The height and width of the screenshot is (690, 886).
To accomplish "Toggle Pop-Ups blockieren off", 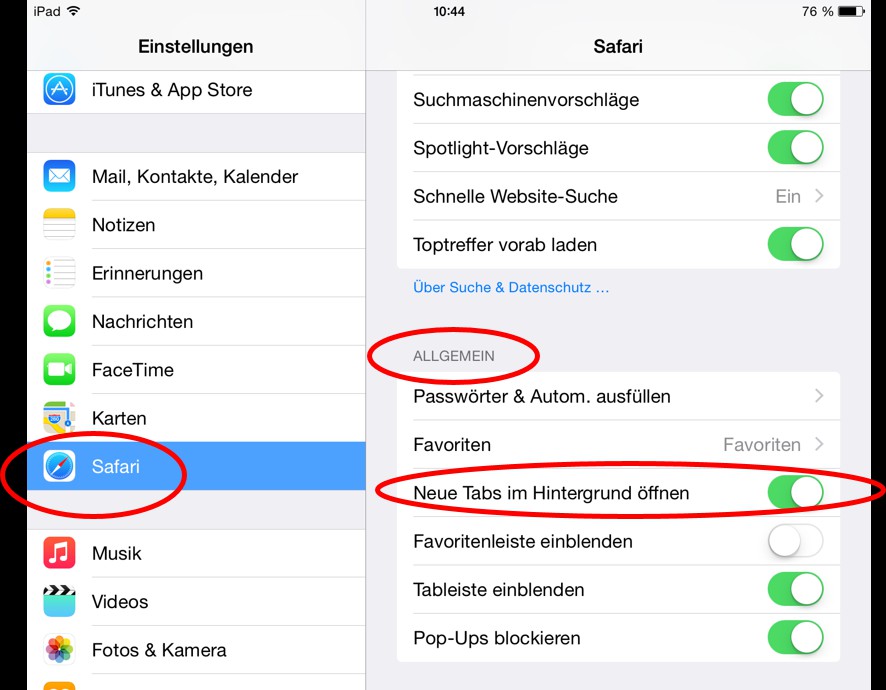I will [795, 638].
